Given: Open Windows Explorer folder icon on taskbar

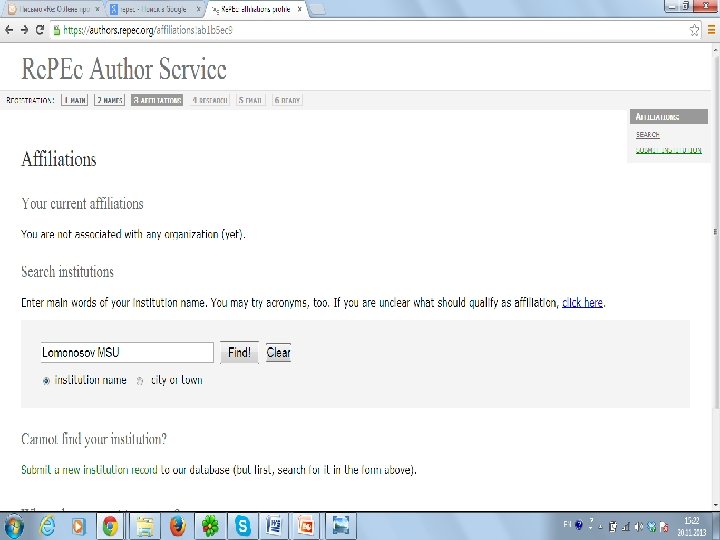Looking at the screenshot, I should coord(145,526).
